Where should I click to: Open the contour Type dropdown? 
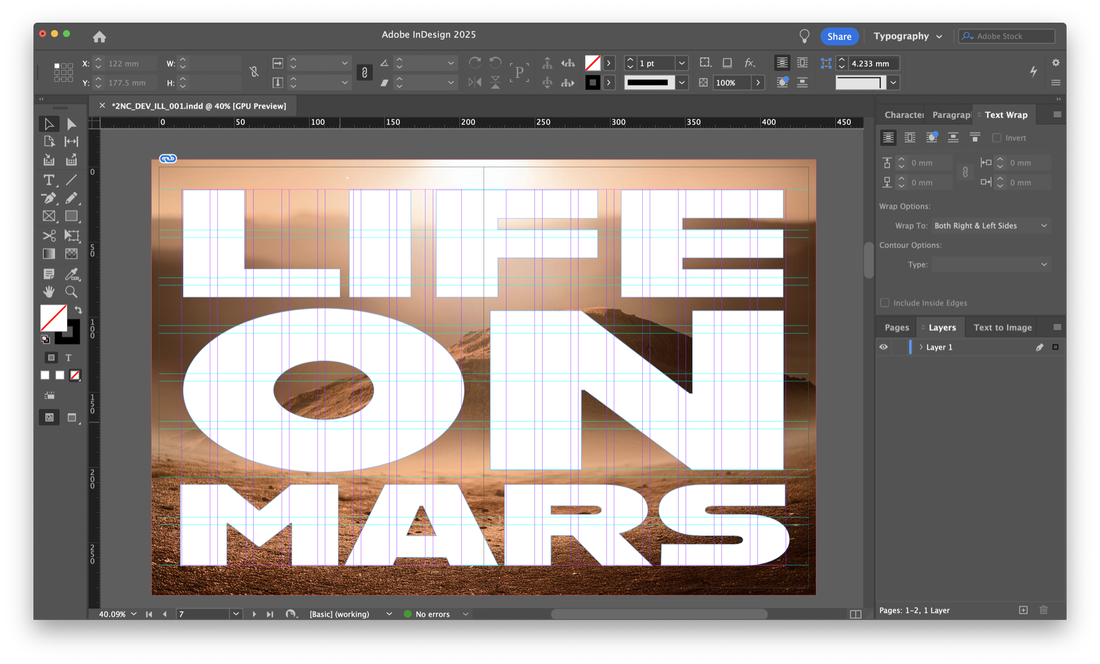[x=990, y=264]
